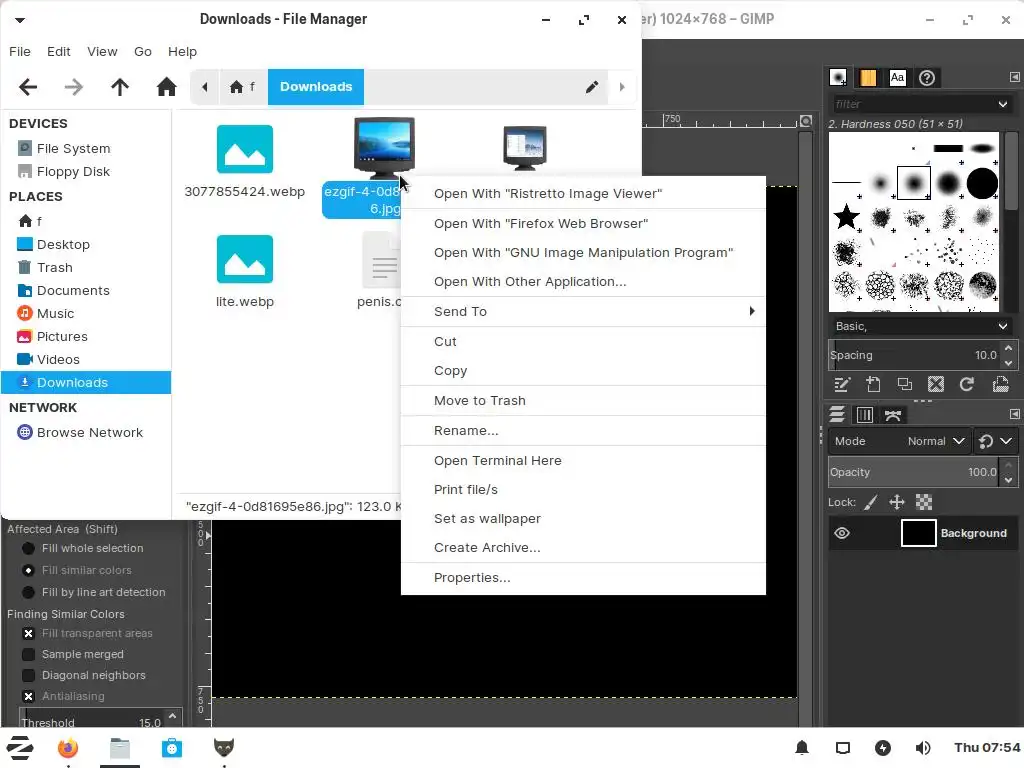Enable the Sample merged checkbox
1024x768 pixels.
(28, 654)
